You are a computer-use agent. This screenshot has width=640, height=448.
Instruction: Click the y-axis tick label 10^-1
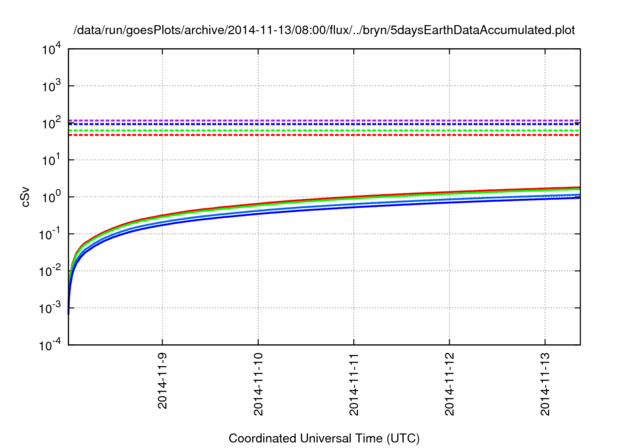[47, 234]
